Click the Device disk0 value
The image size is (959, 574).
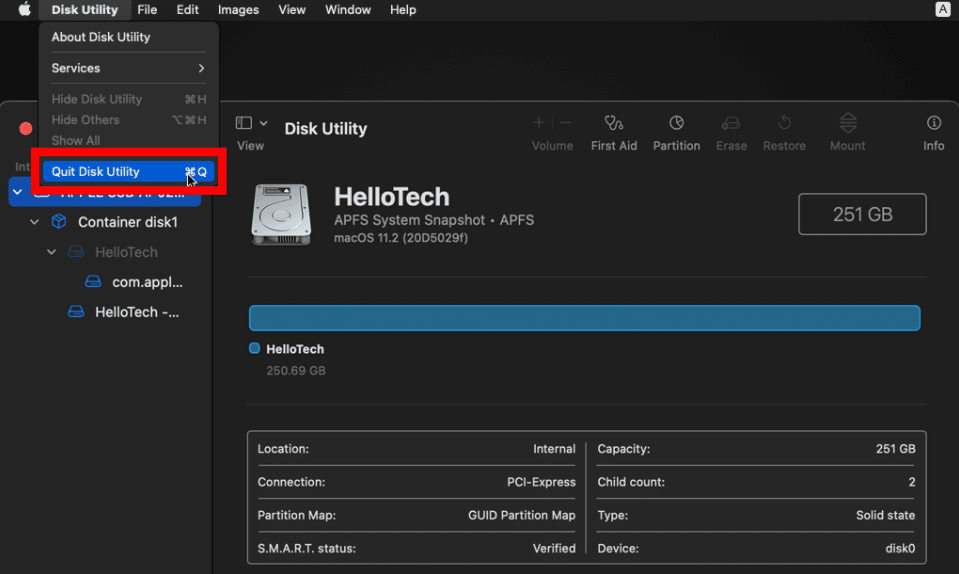[900, 548]
